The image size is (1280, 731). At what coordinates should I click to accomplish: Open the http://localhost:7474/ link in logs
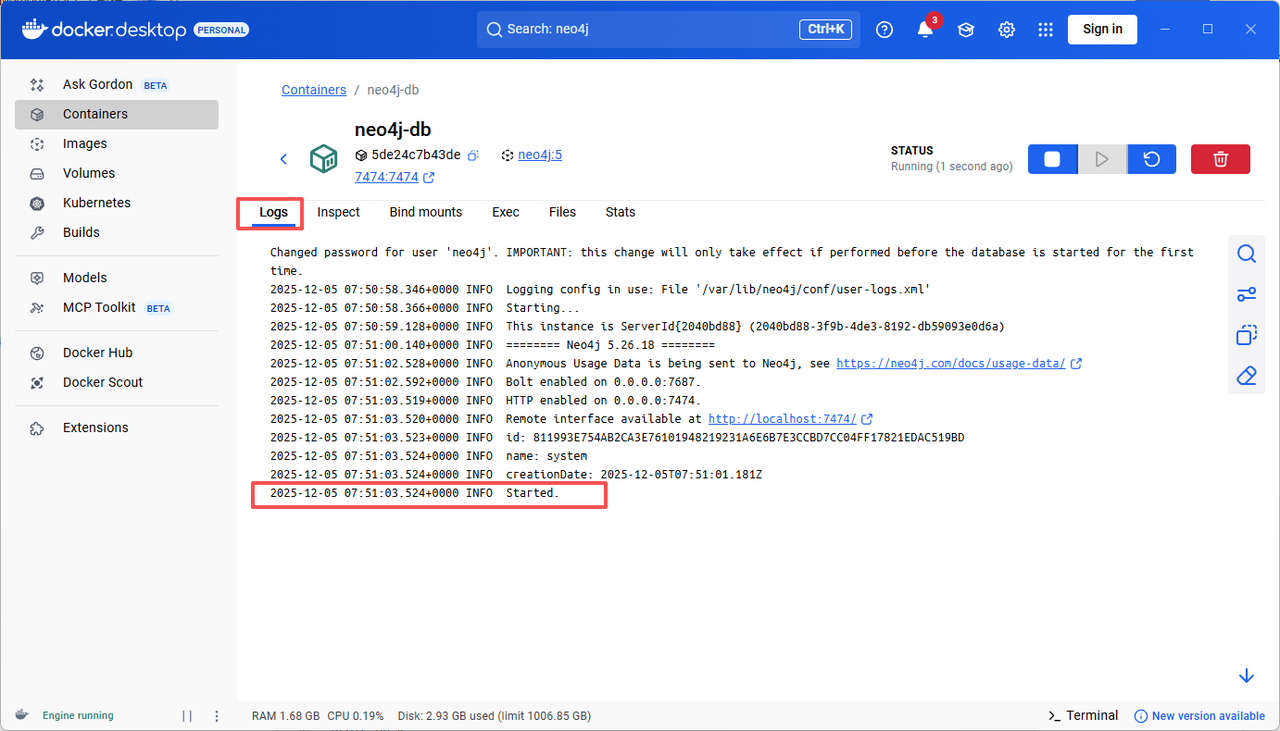coord(782,419)
